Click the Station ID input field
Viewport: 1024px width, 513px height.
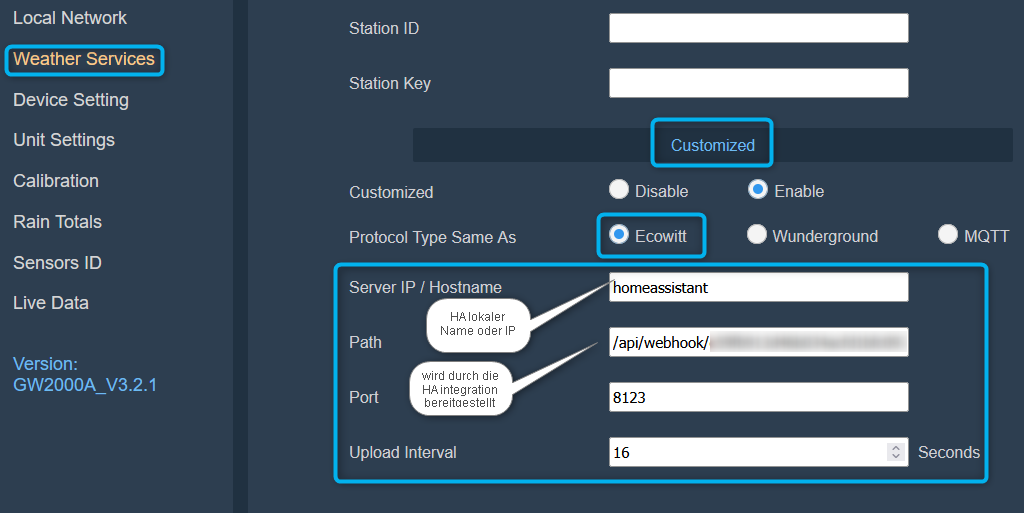[x=758, y=28]
